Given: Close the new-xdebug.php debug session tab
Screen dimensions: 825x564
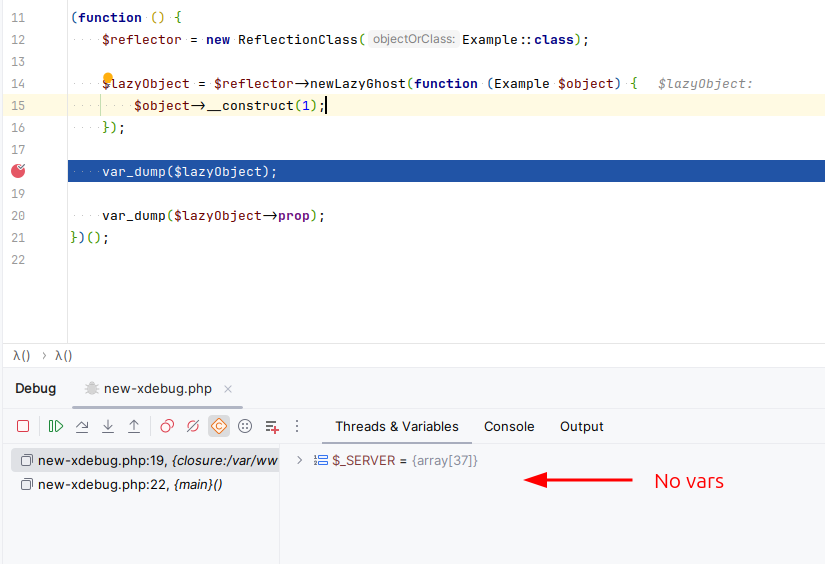Looking at the screenshot, I should (x=227, y=389).
